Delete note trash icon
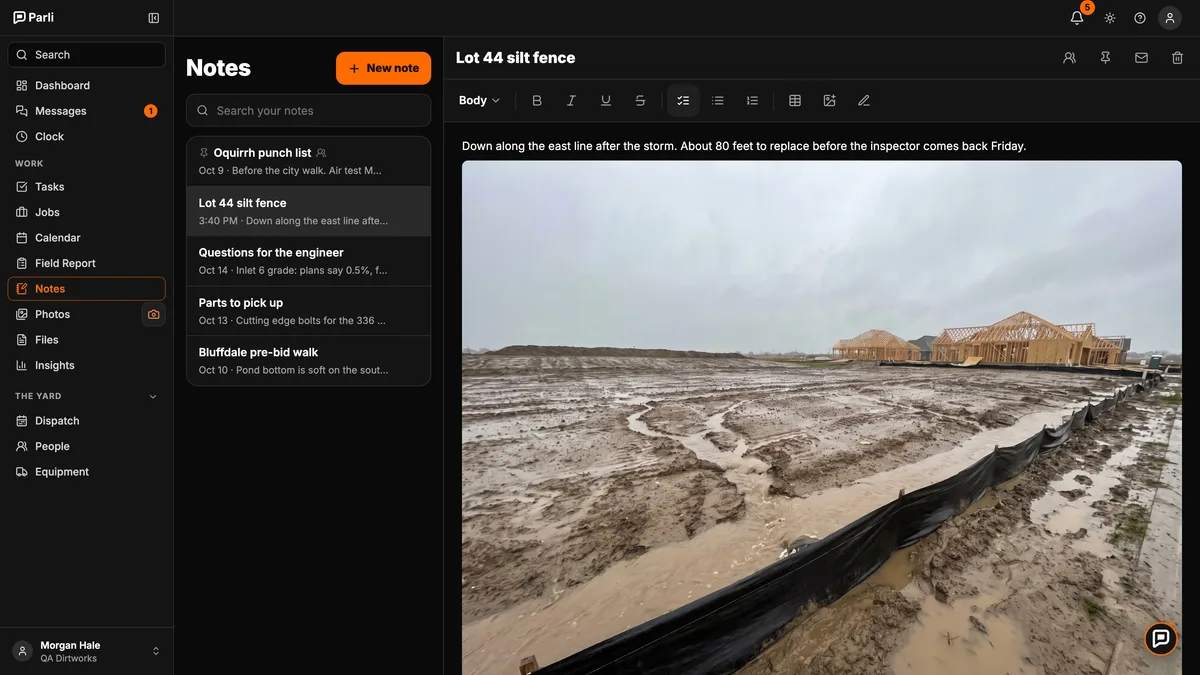The image size is (1200, 675). click(1177, 58)
